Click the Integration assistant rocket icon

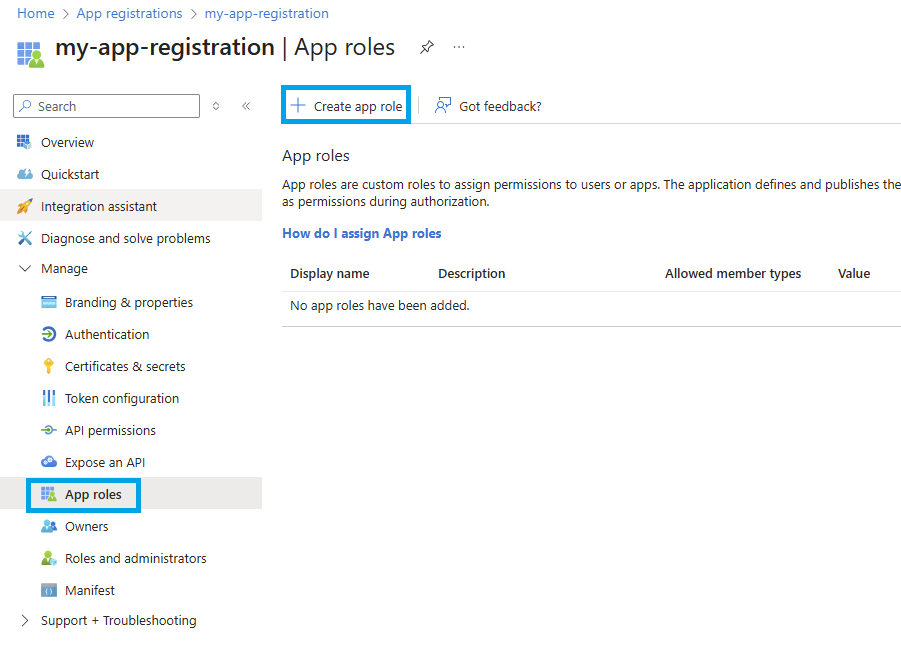click(x=25, y=206)
